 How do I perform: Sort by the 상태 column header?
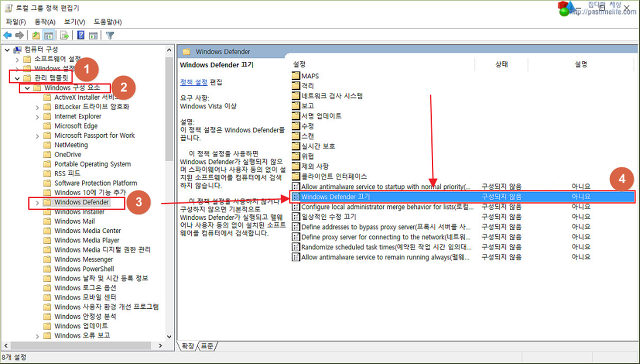[x=501, y=64]
